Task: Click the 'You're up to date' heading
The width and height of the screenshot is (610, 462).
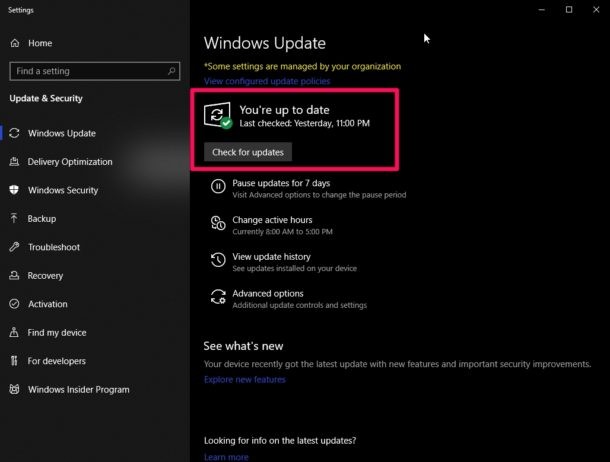Action: (x=284, y=110)
